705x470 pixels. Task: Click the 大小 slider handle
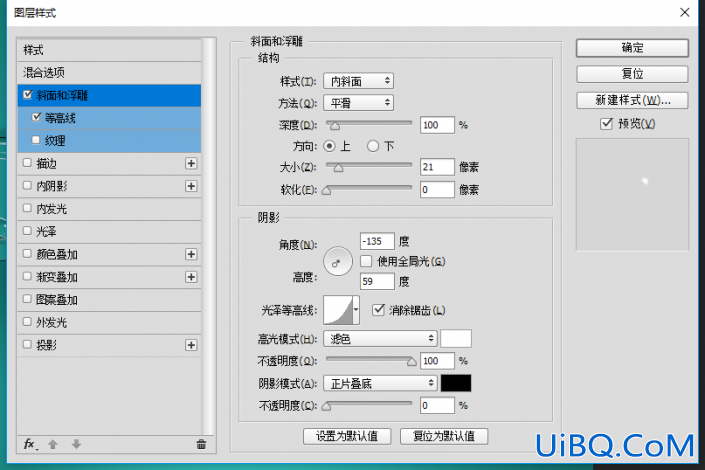pyautogui.click(x=339, y=168)
